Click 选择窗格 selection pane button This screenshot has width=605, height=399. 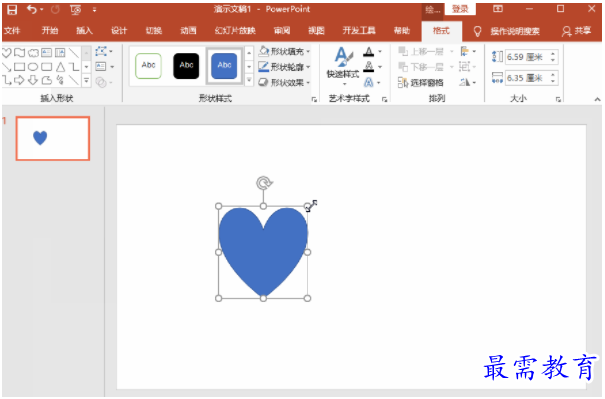tap(421, 83)
